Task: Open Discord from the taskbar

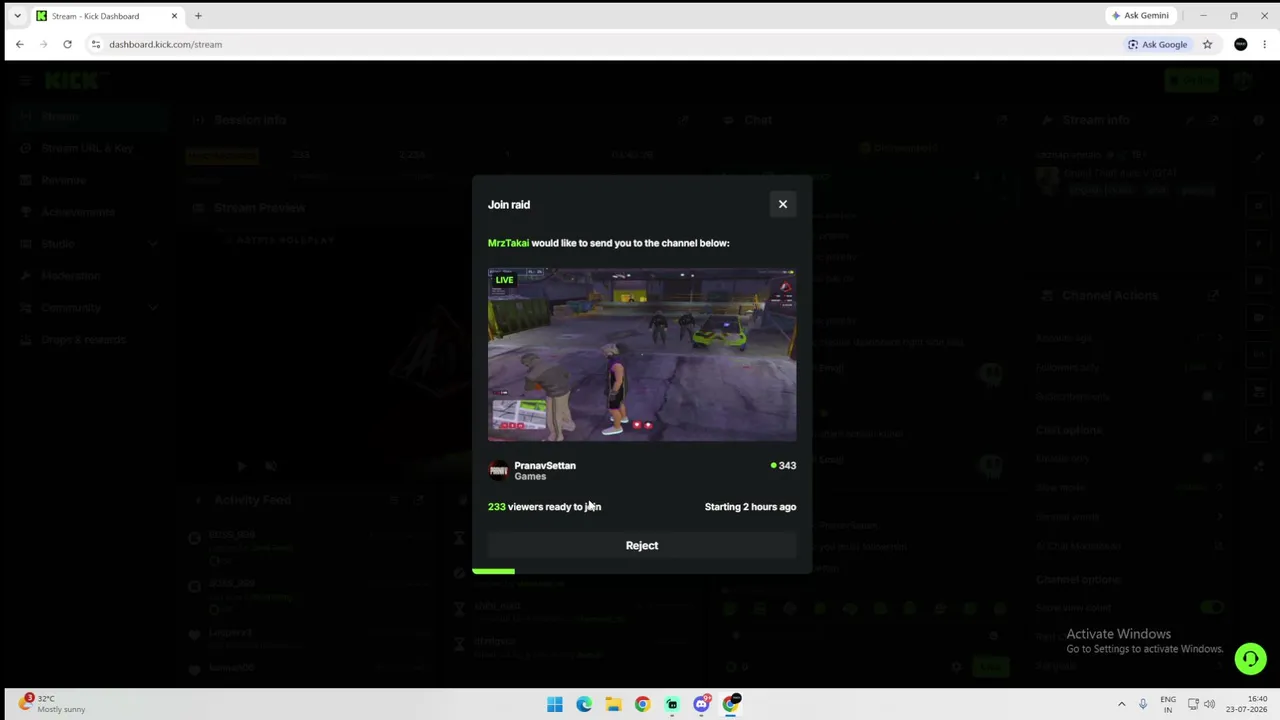Action: coord(701,704)
